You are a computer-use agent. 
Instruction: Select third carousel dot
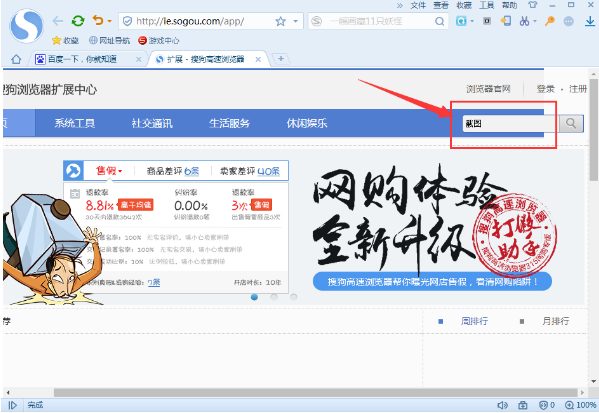293,297
